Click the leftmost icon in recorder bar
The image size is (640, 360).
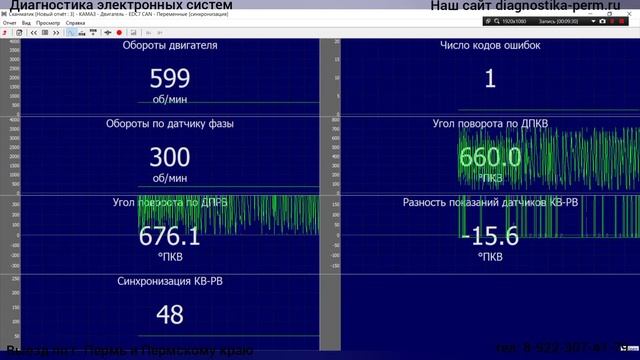click(488, 21)
